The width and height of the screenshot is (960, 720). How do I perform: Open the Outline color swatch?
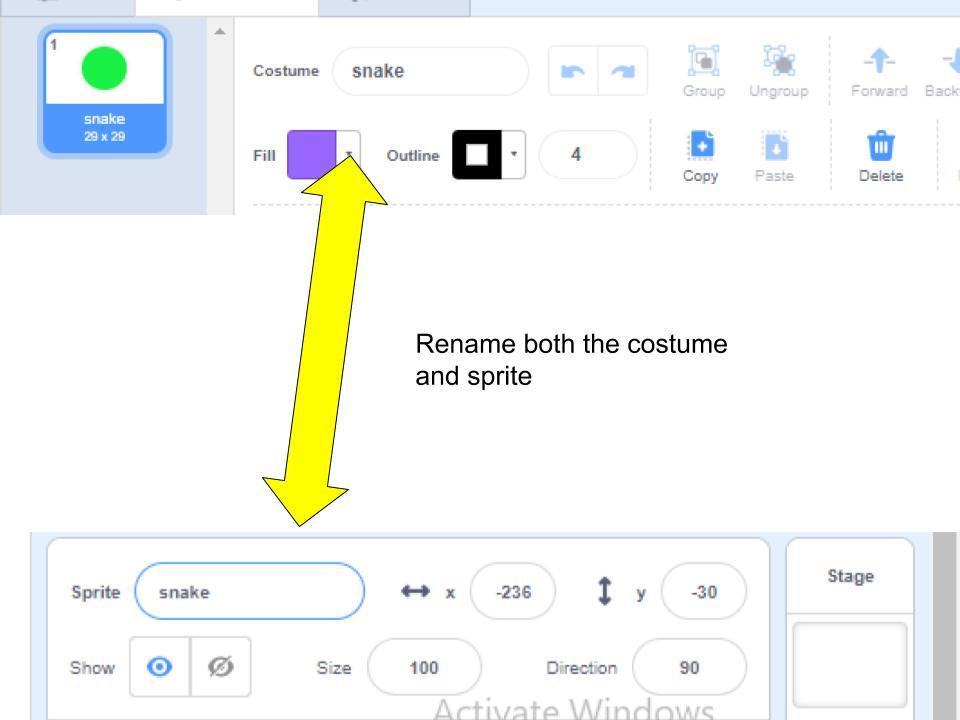[x=477, y=154]
